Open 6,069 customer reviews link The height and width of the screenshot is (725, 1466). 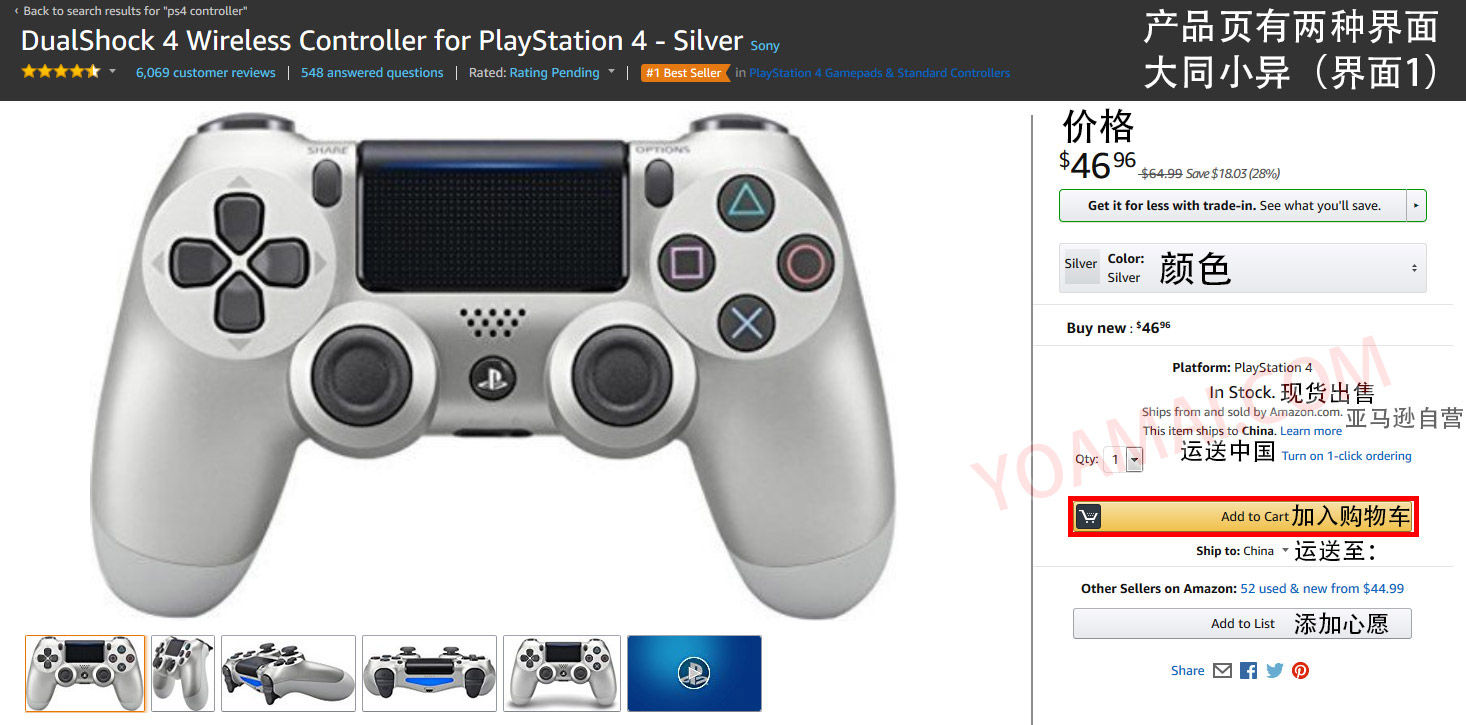tap(205, 73)
